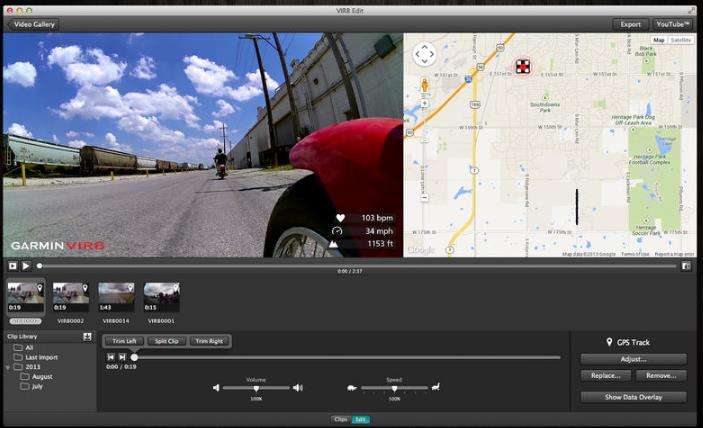Click the loud volume speaker icon
This screenshot has height=428, width=703.
[298, 388]
